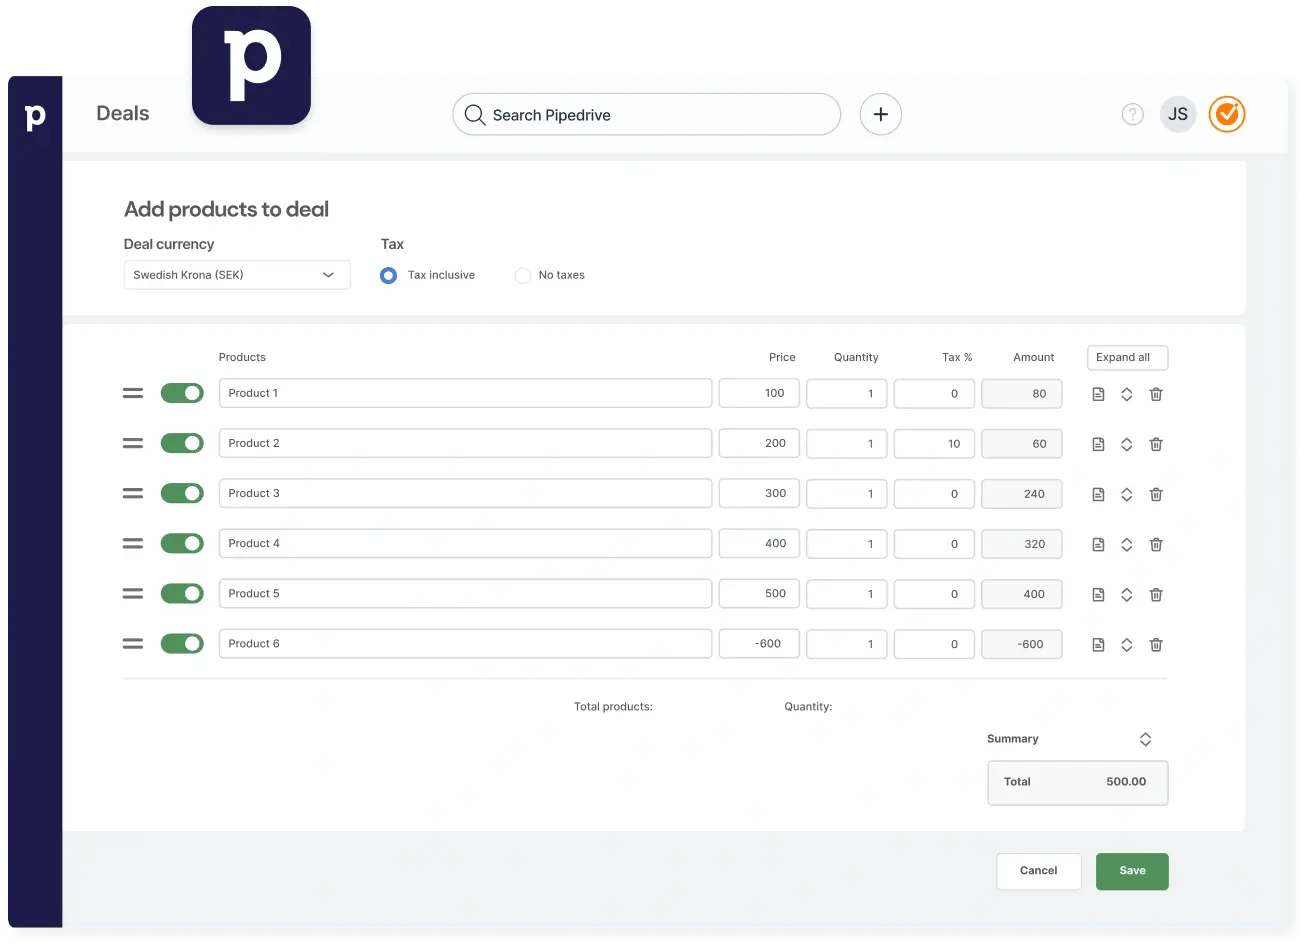Screen dimensions: 1306x946
Task: Save the products to the deal
Action: tap(1132, 871)
